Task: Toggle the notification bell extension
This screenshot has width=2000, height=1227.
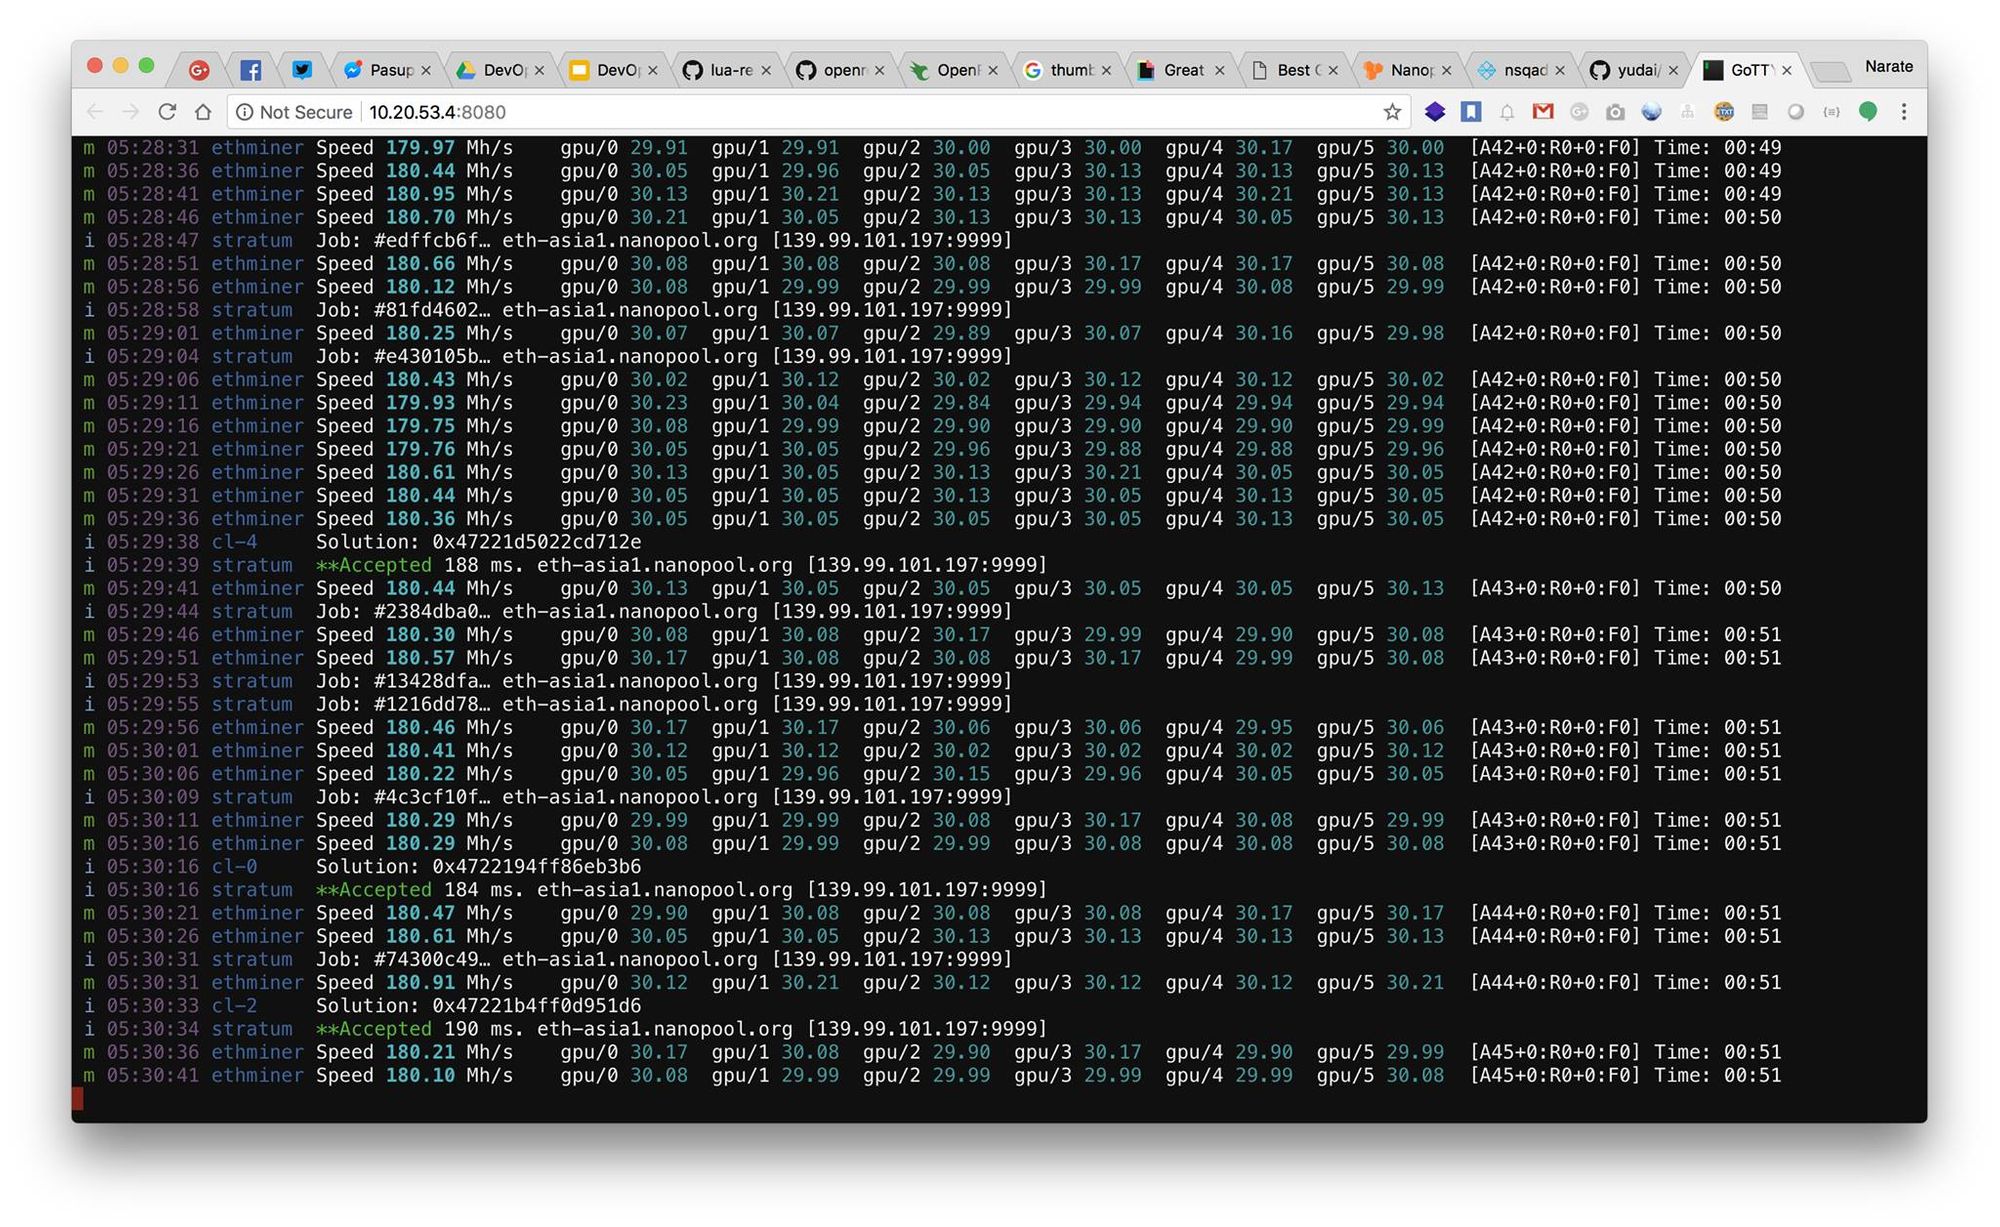Action: (x=1507, y=112)
